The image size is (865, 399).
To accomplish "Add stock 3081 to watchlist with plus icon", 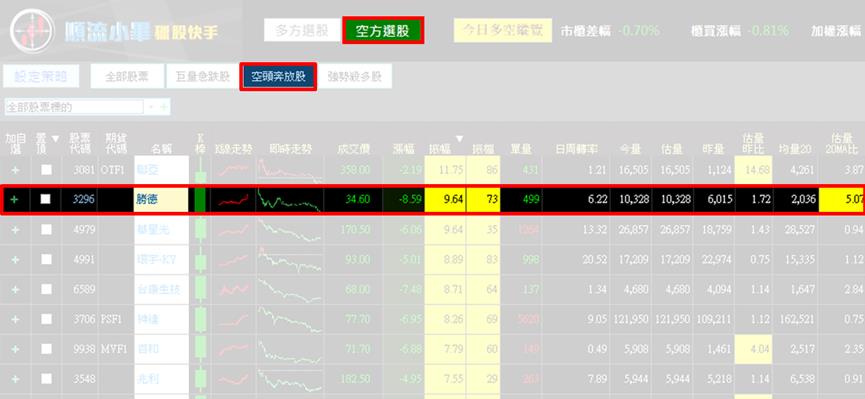I will [x=15, y=169].
